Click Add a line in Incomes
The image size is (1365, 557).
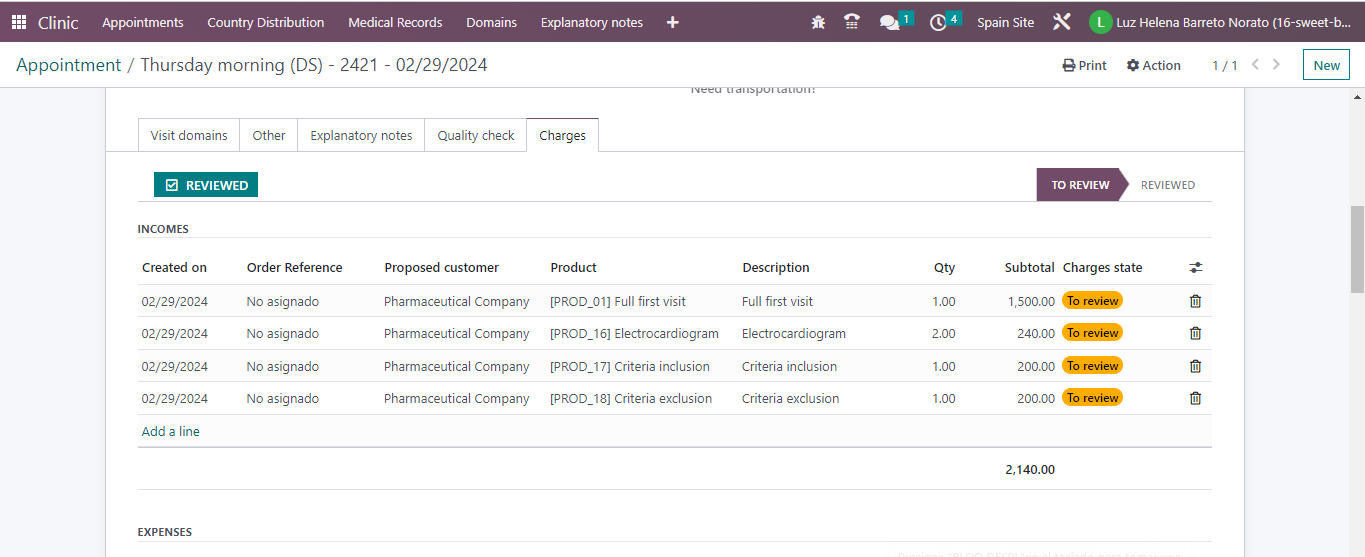coord(171,431)
